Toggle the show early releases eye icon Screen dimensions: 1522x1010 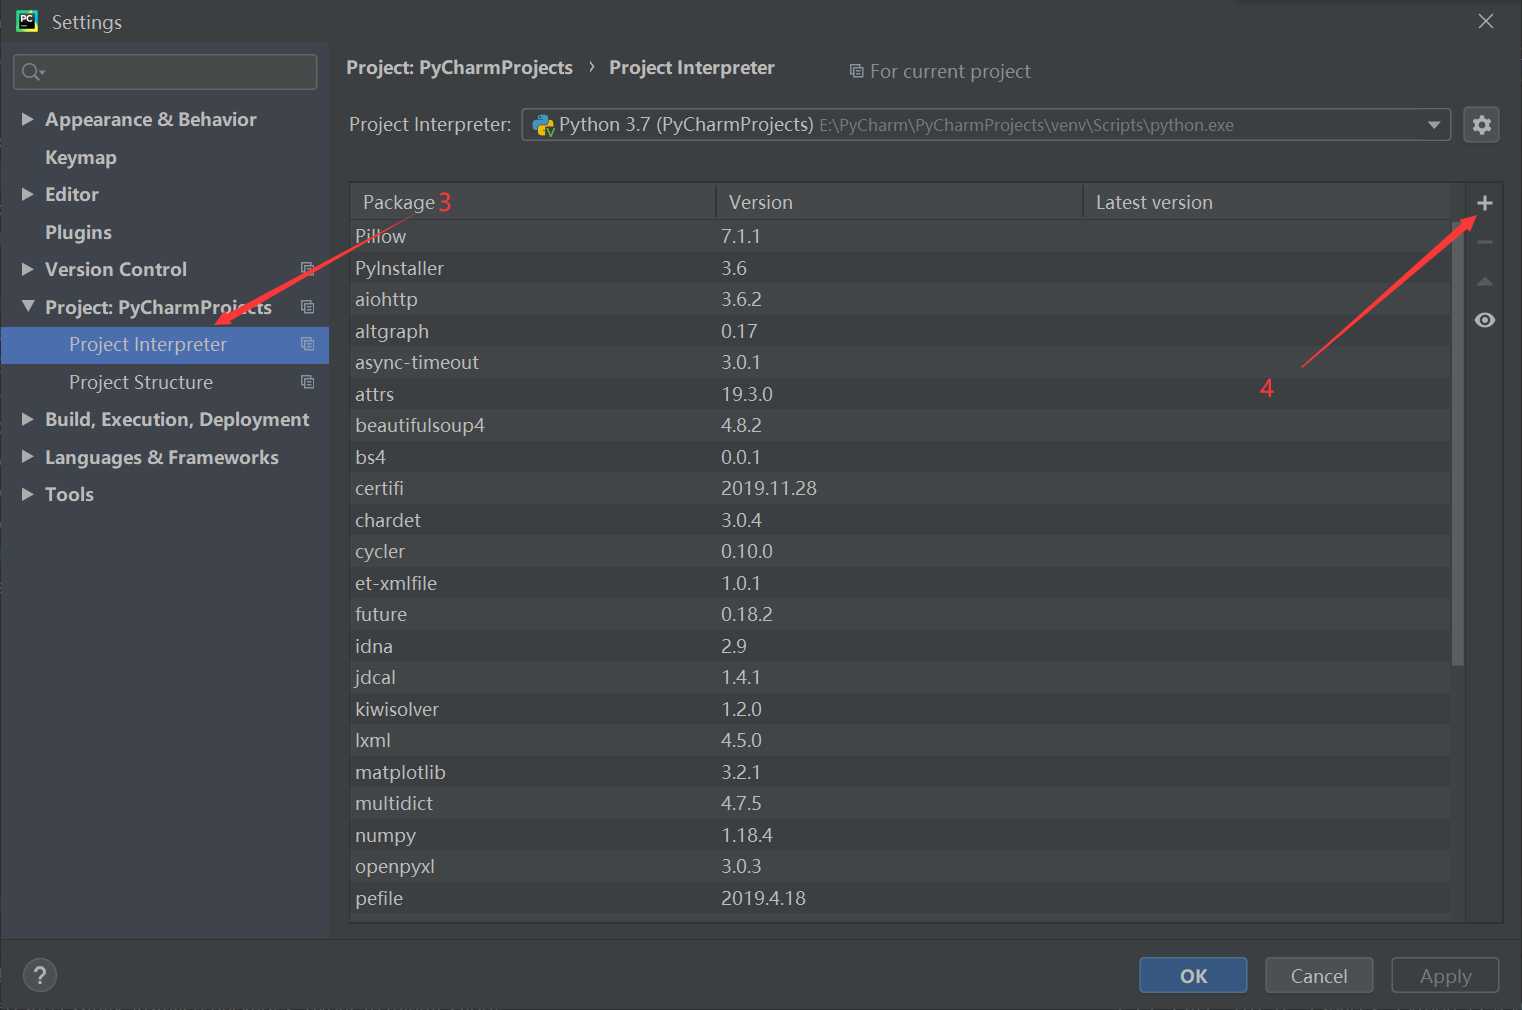pos(1484,320)
